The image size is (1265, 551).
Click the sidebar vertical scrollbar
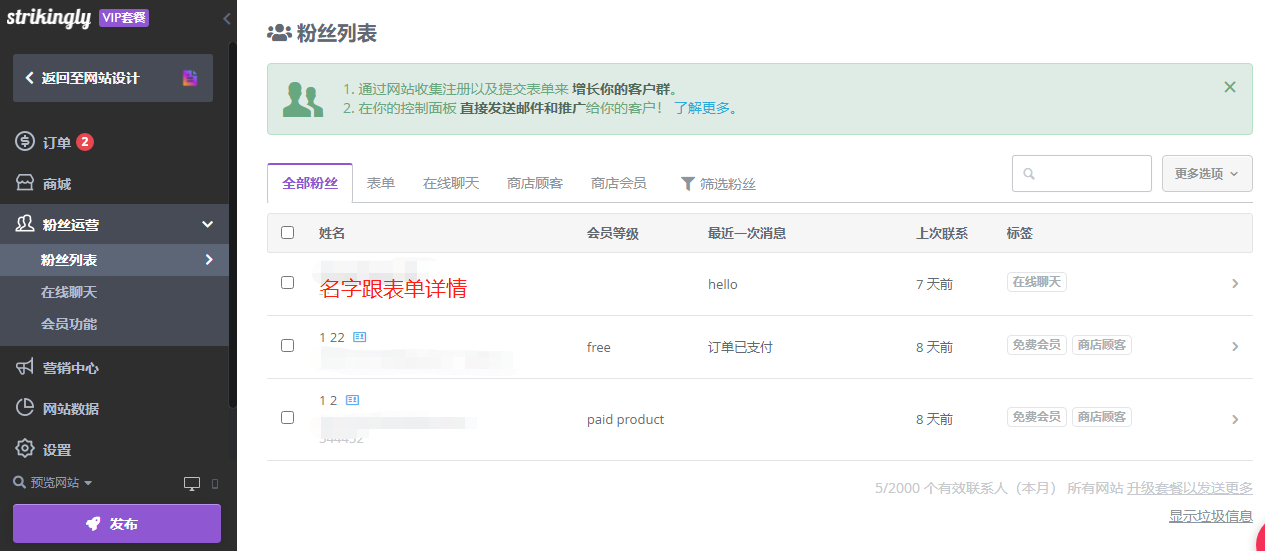coord(233,225)
